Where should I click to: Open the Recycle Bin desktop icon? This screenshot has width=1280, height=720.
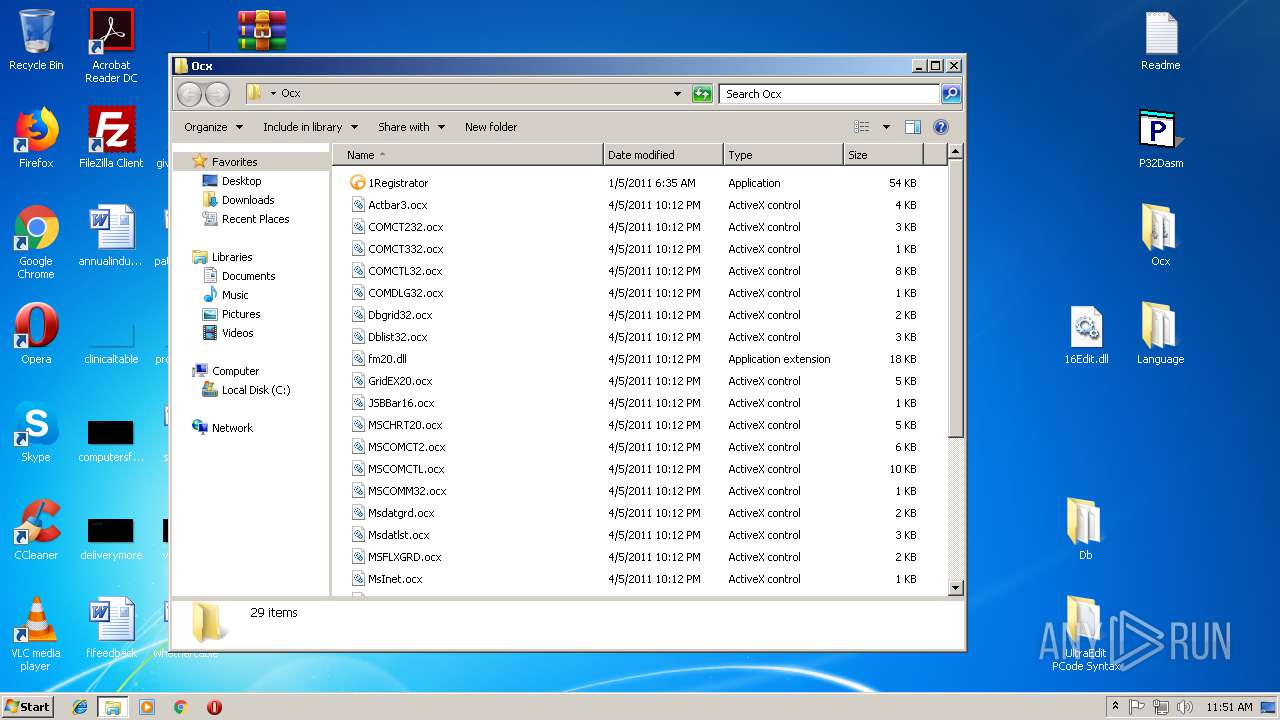pos(36,40)
